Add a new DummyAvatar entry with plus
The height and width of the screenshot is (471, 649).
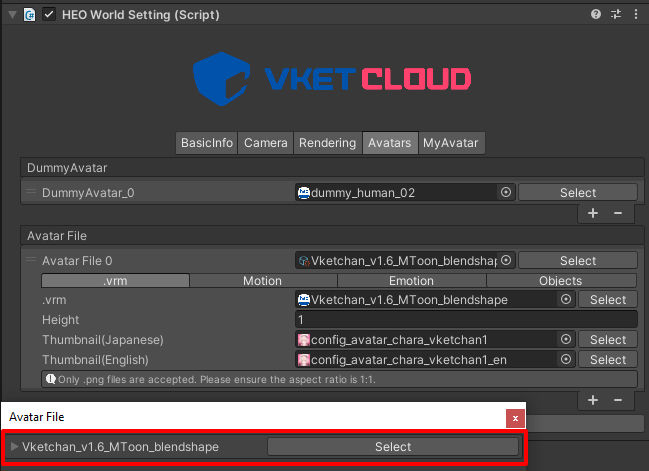click(593, 213)
